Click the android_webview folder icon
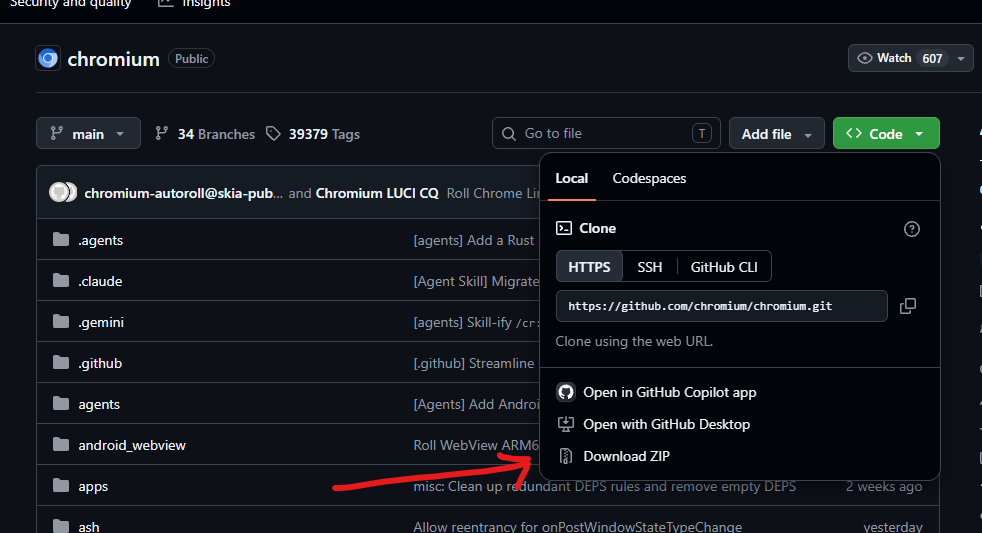This screenshot has height=533, width=982. 61,444
